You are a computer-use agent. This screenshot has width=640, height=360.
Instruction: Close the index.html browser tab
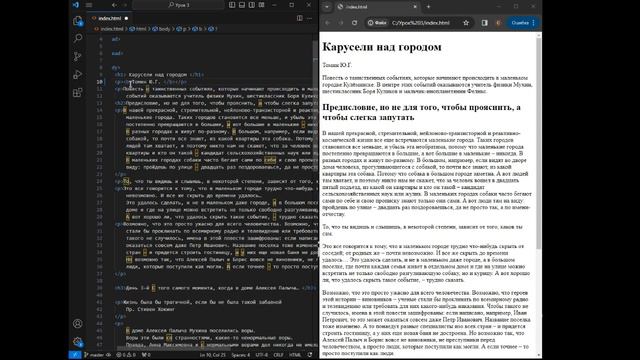point(415,7)
